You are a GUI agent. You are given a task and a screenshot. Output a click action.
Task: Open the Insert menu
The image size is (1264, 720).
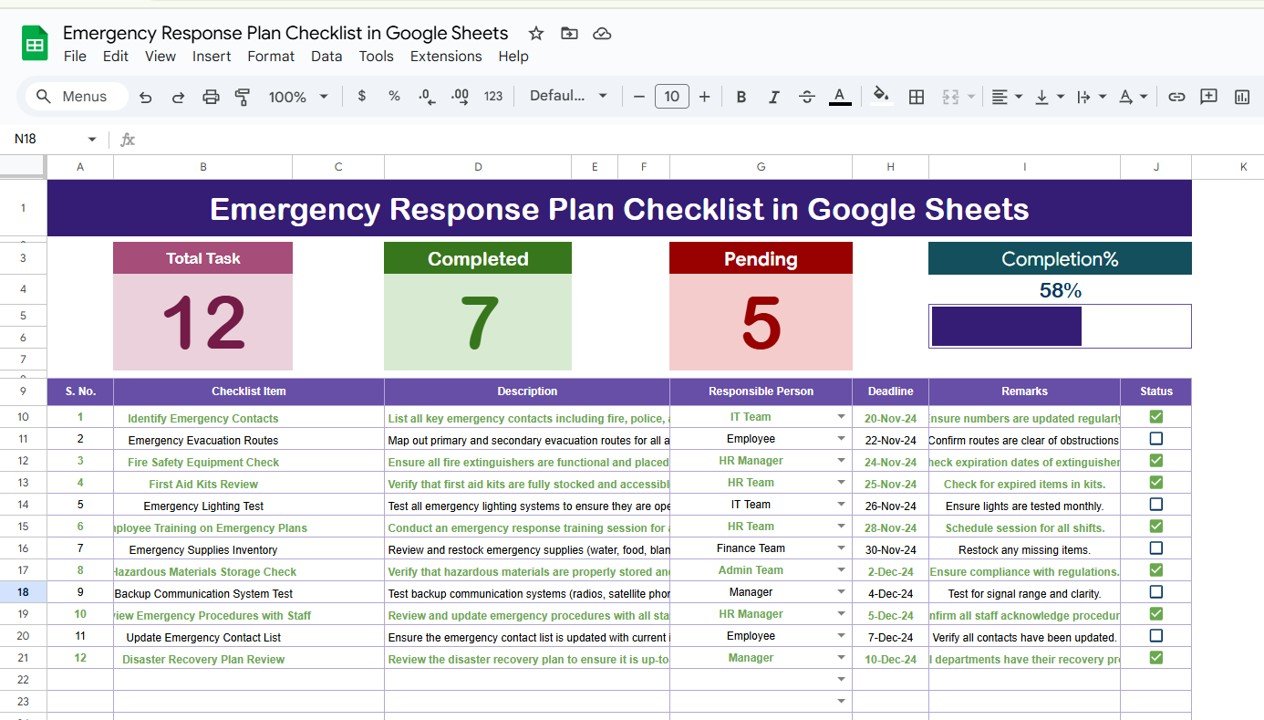click(x=212, y=56)
